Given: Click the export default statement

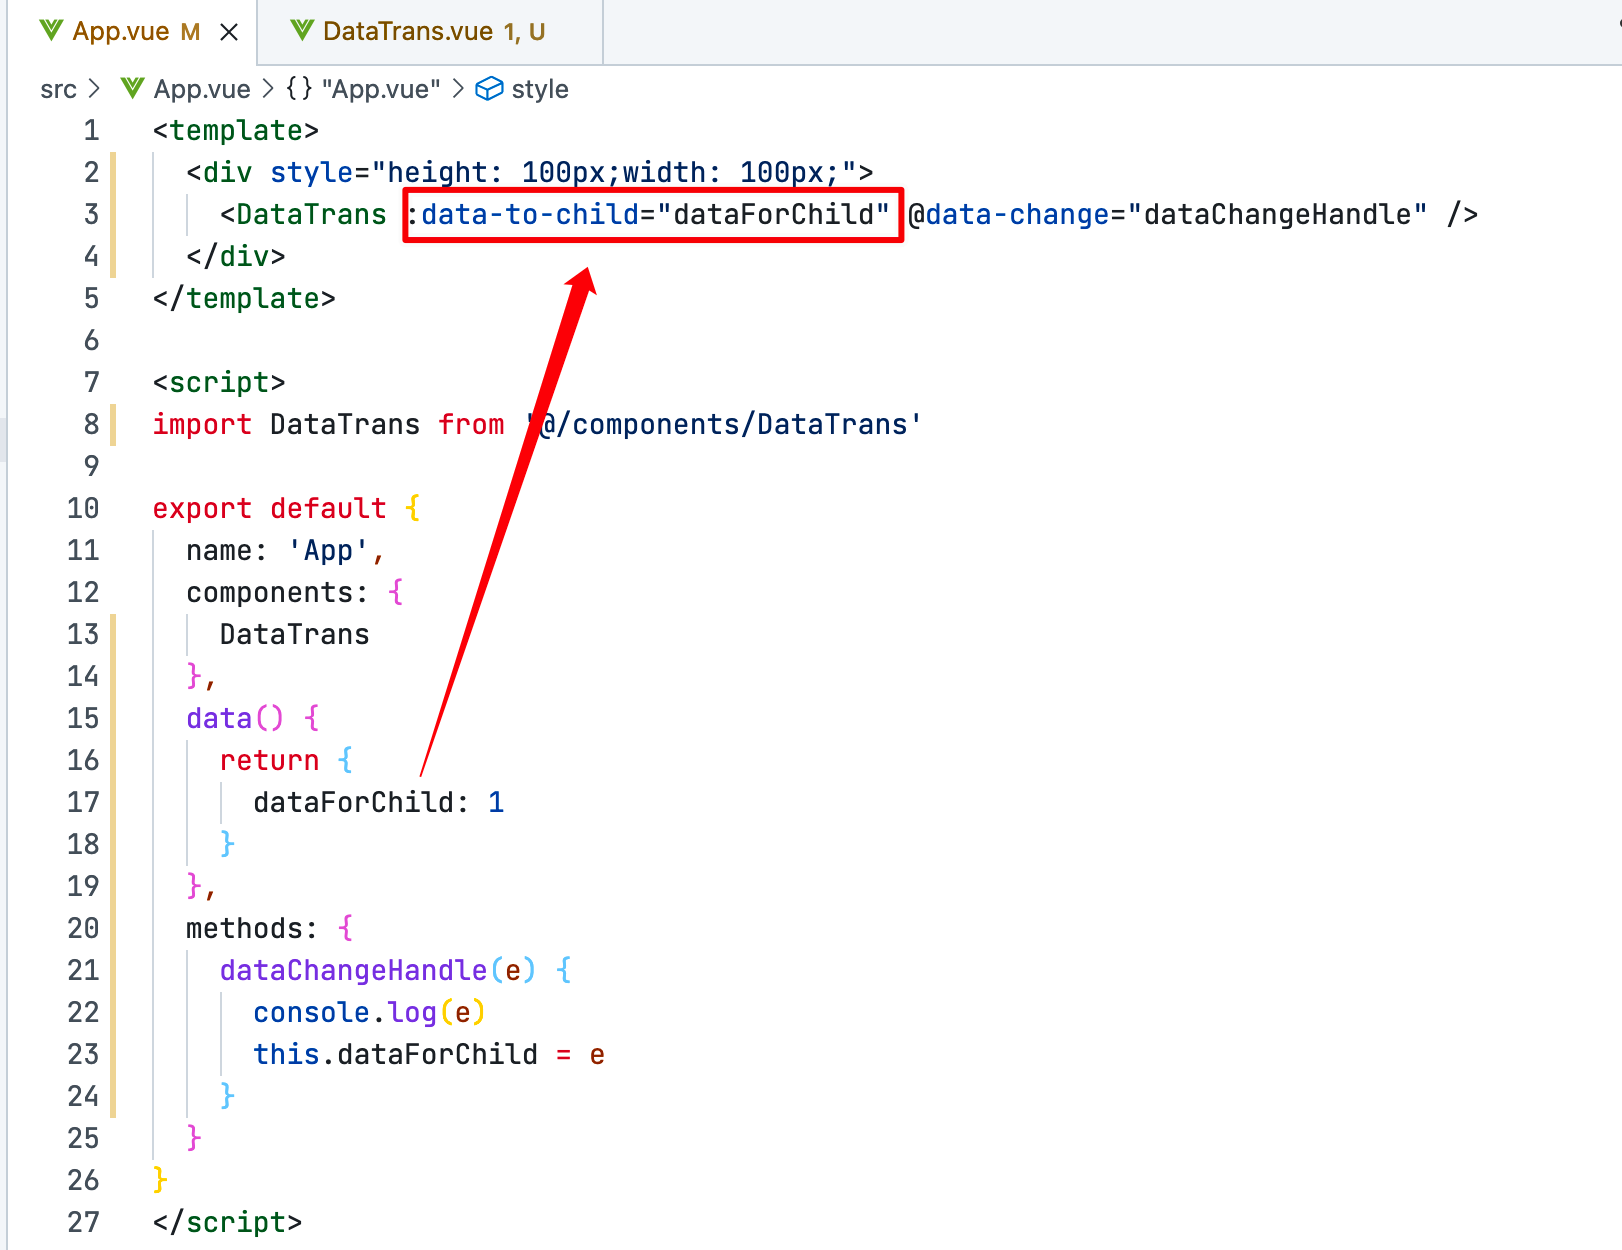Looking at the screenshot, I should pos(269,509).
